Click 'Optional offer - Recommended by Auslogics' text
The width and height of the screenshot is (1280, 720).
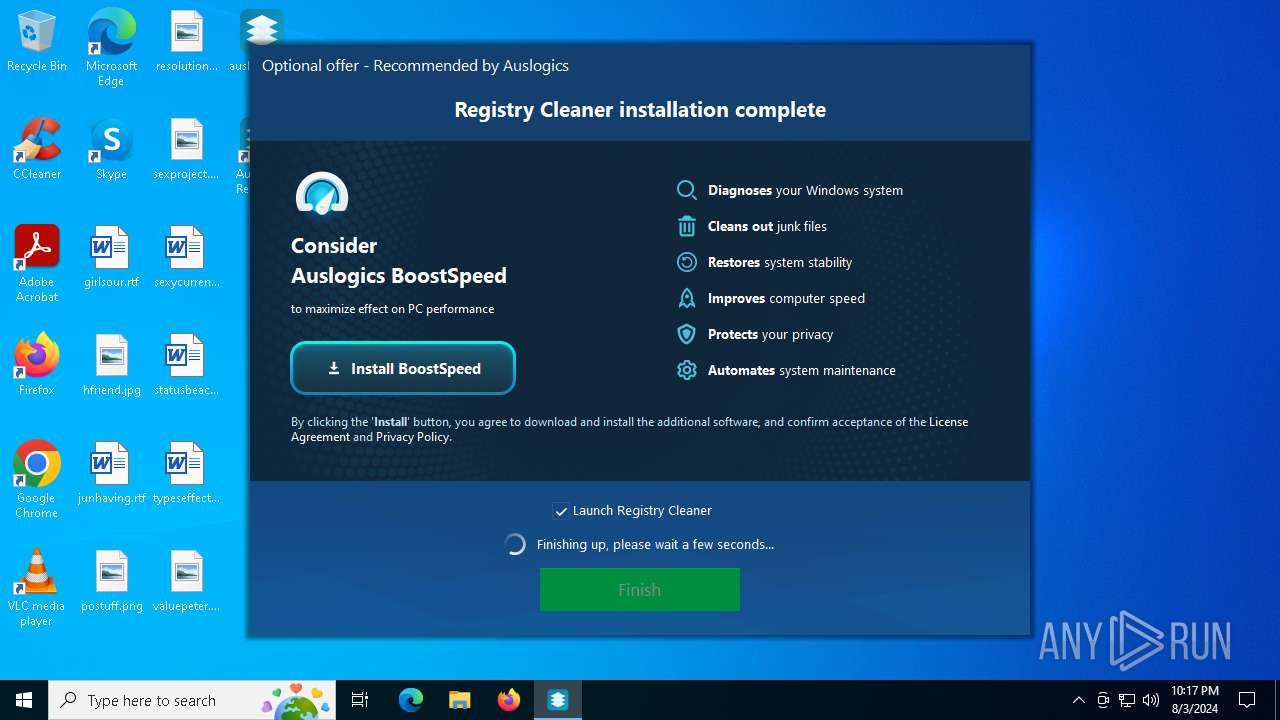point(415,66)
